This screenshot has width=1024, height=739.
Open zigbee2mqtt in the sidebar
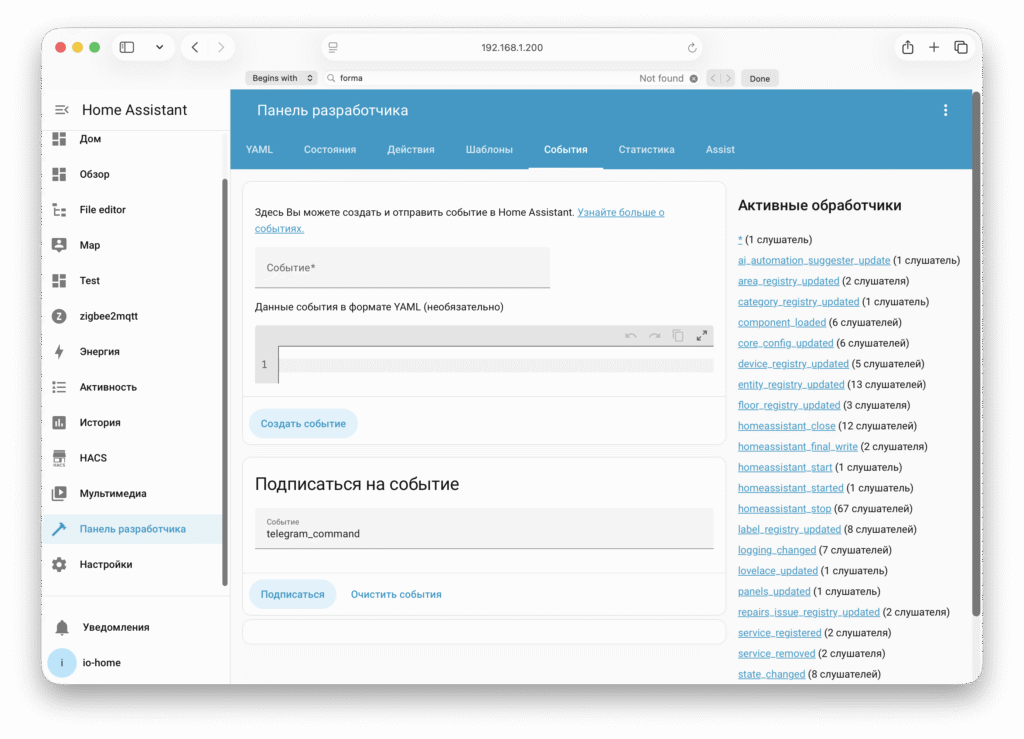(x=108, y=316)
